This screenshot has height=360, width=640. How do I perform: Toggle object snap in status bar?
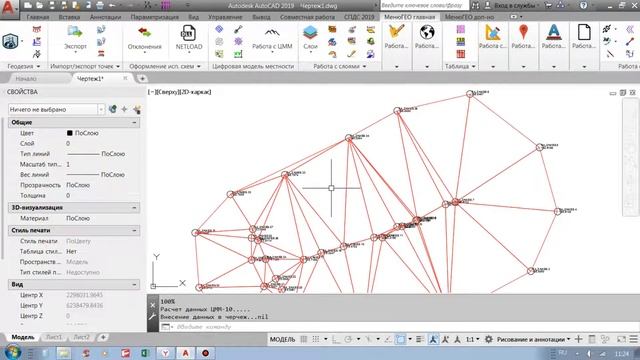click(400, 339)
